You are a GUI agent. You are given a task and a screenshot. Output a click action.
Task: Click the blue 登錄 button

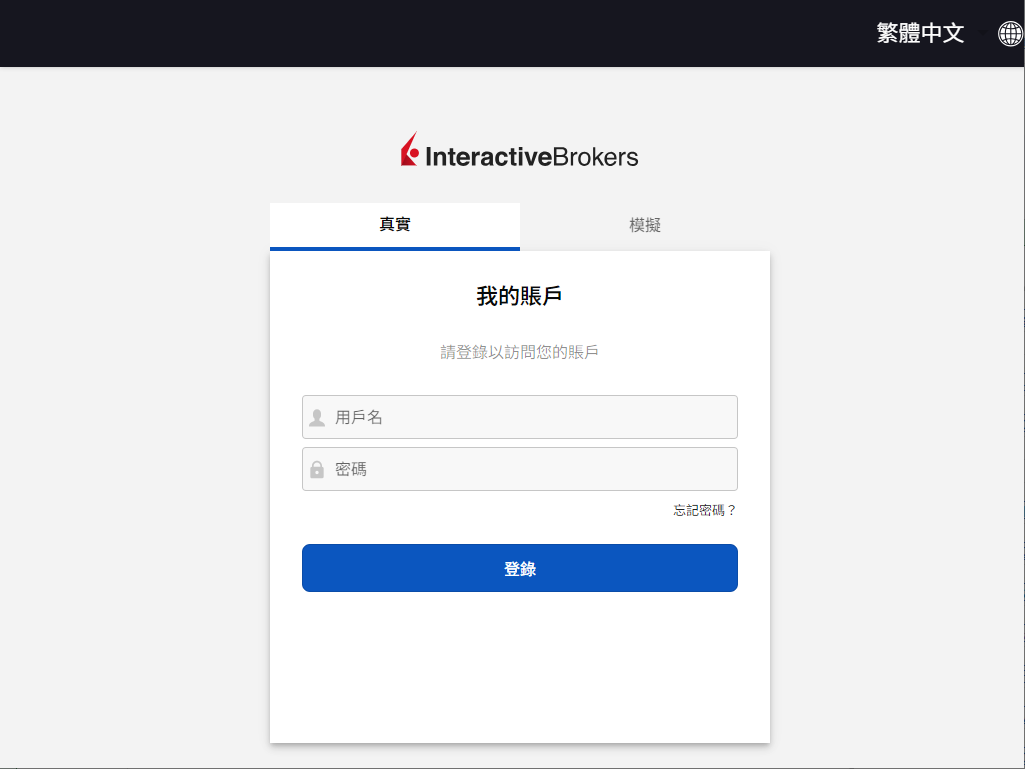[520, 568]
